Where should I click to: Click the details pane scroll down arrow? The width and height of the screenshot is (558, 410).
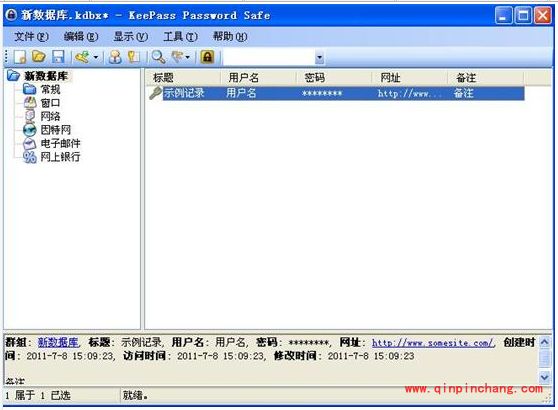[x=544, y=377]
